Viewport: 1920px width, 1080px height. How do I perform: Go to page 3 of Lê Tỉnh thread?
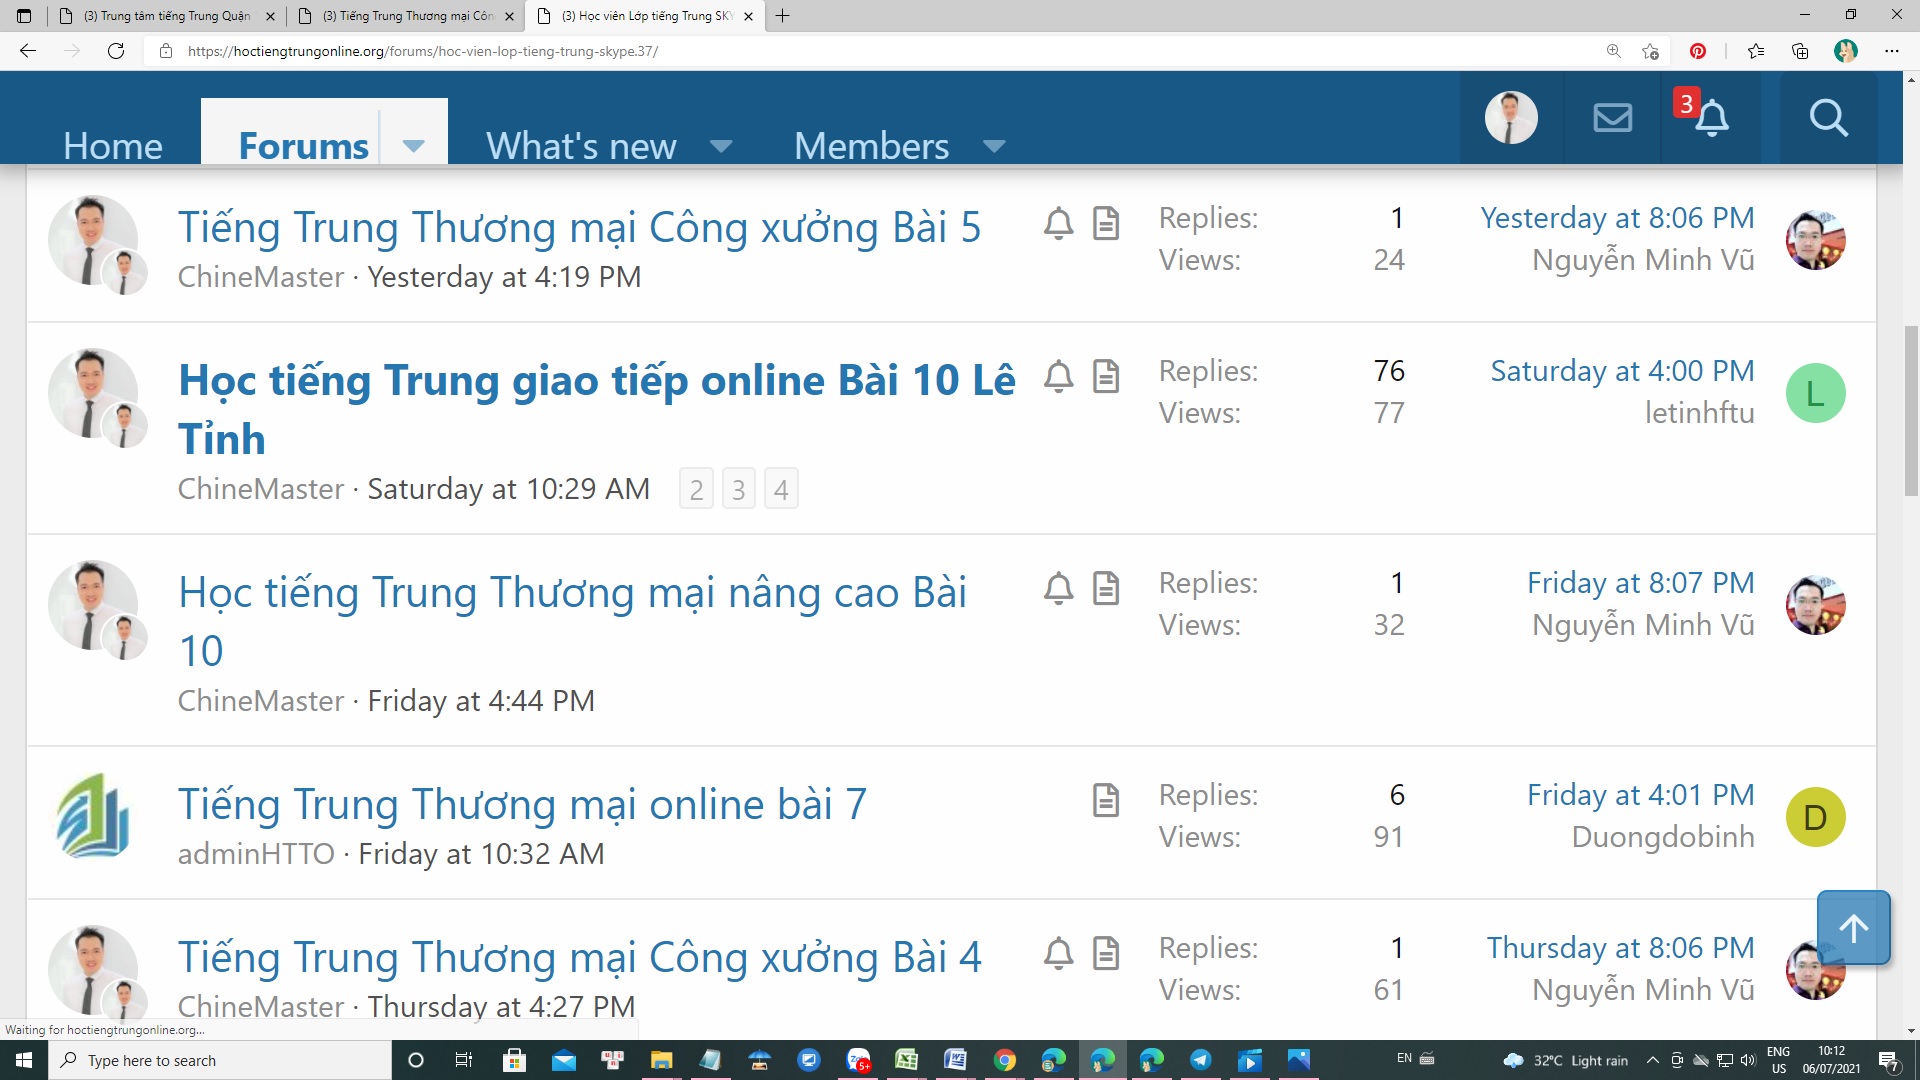coord(738,489)
